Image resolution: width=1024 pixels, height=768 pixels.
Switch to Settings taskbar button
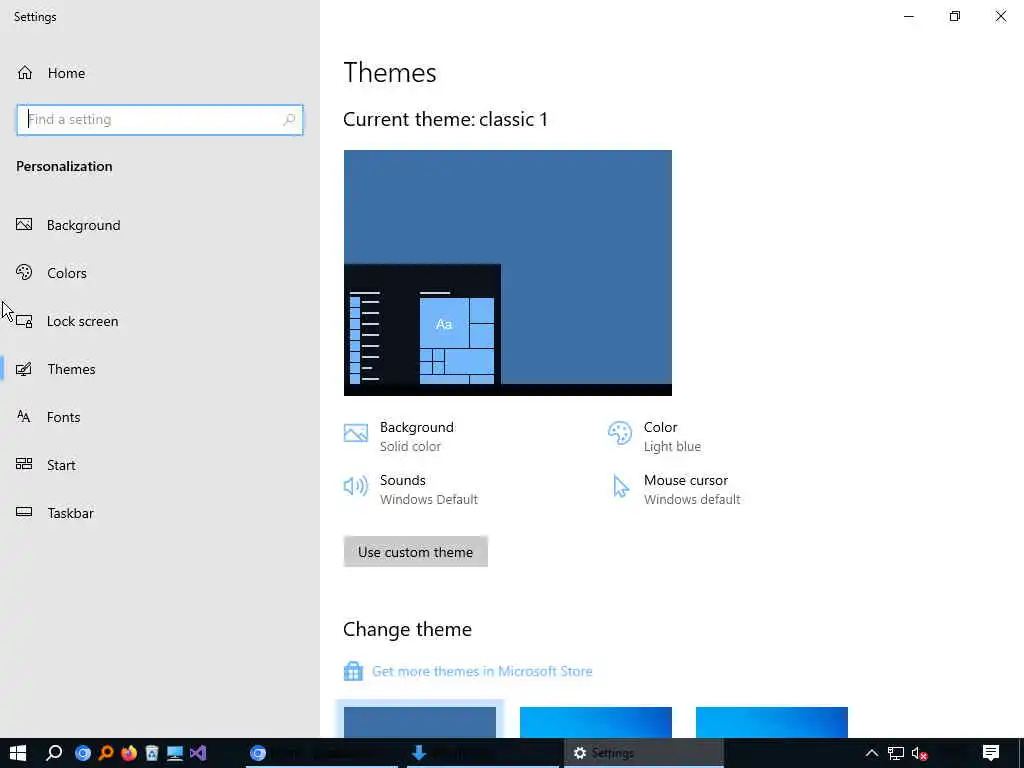point(644,753)
